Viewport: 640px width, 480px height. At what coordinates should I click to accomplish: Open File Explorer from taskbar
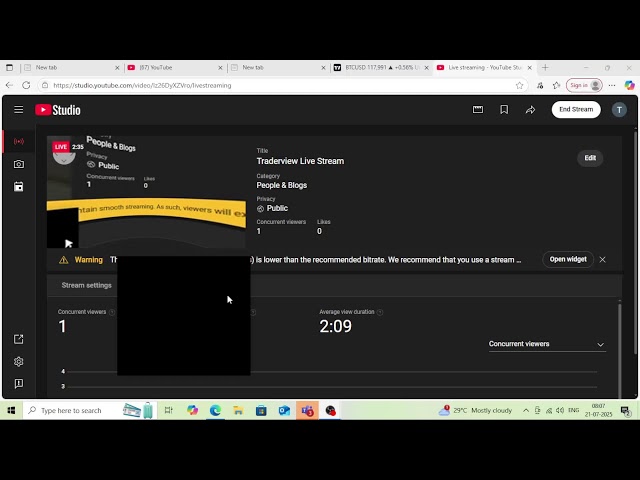(x=238, y=410)
